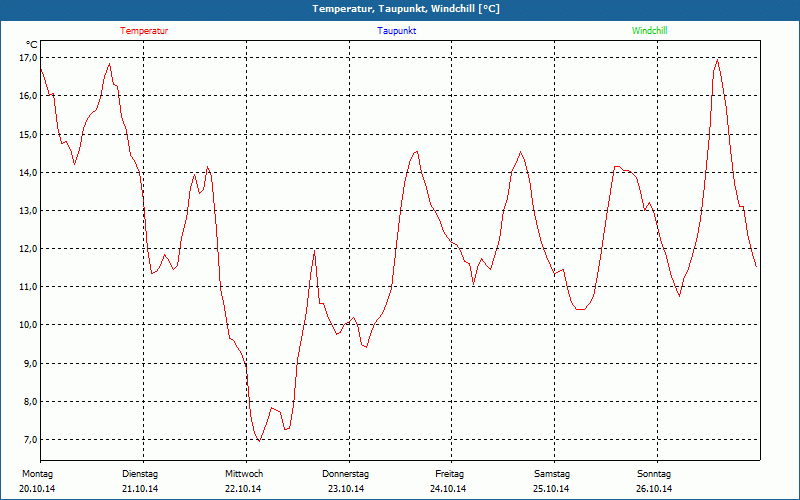Click the Montag day label
The width and height of the screenshot is (800, 500).
(x=37, y=474)
